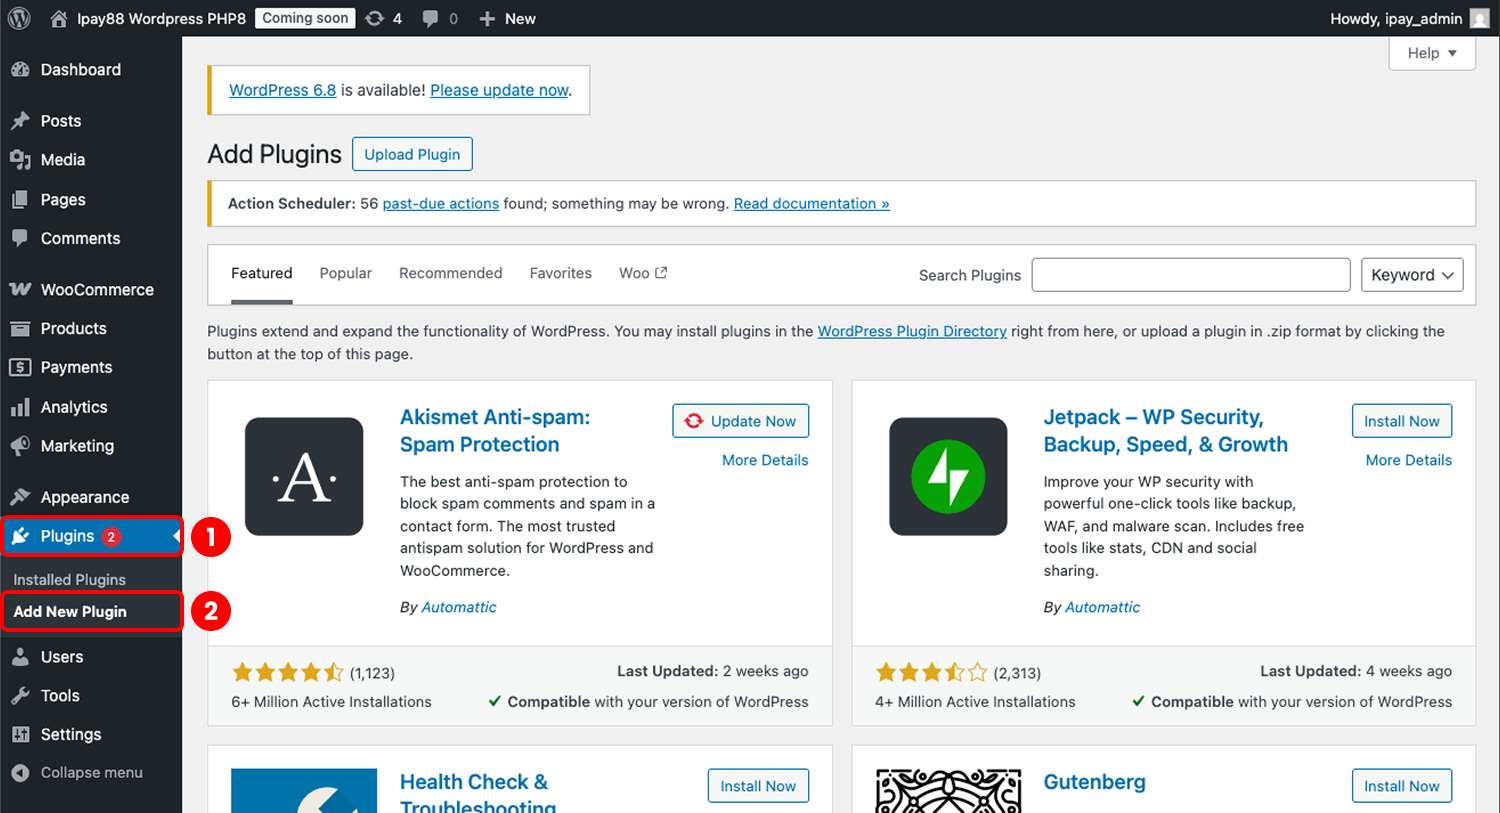Click the Jetpack Automattic author link
Screen dimensions: 1500x813
click(x=1102, y=607)
